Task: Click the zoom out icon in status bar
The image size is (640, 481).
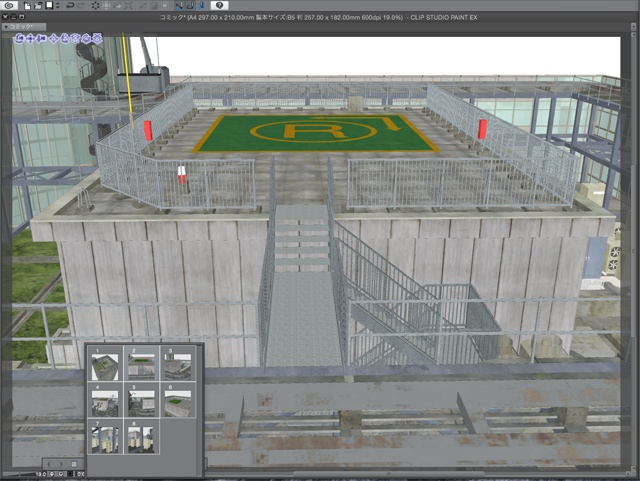Action: point(52,474)
